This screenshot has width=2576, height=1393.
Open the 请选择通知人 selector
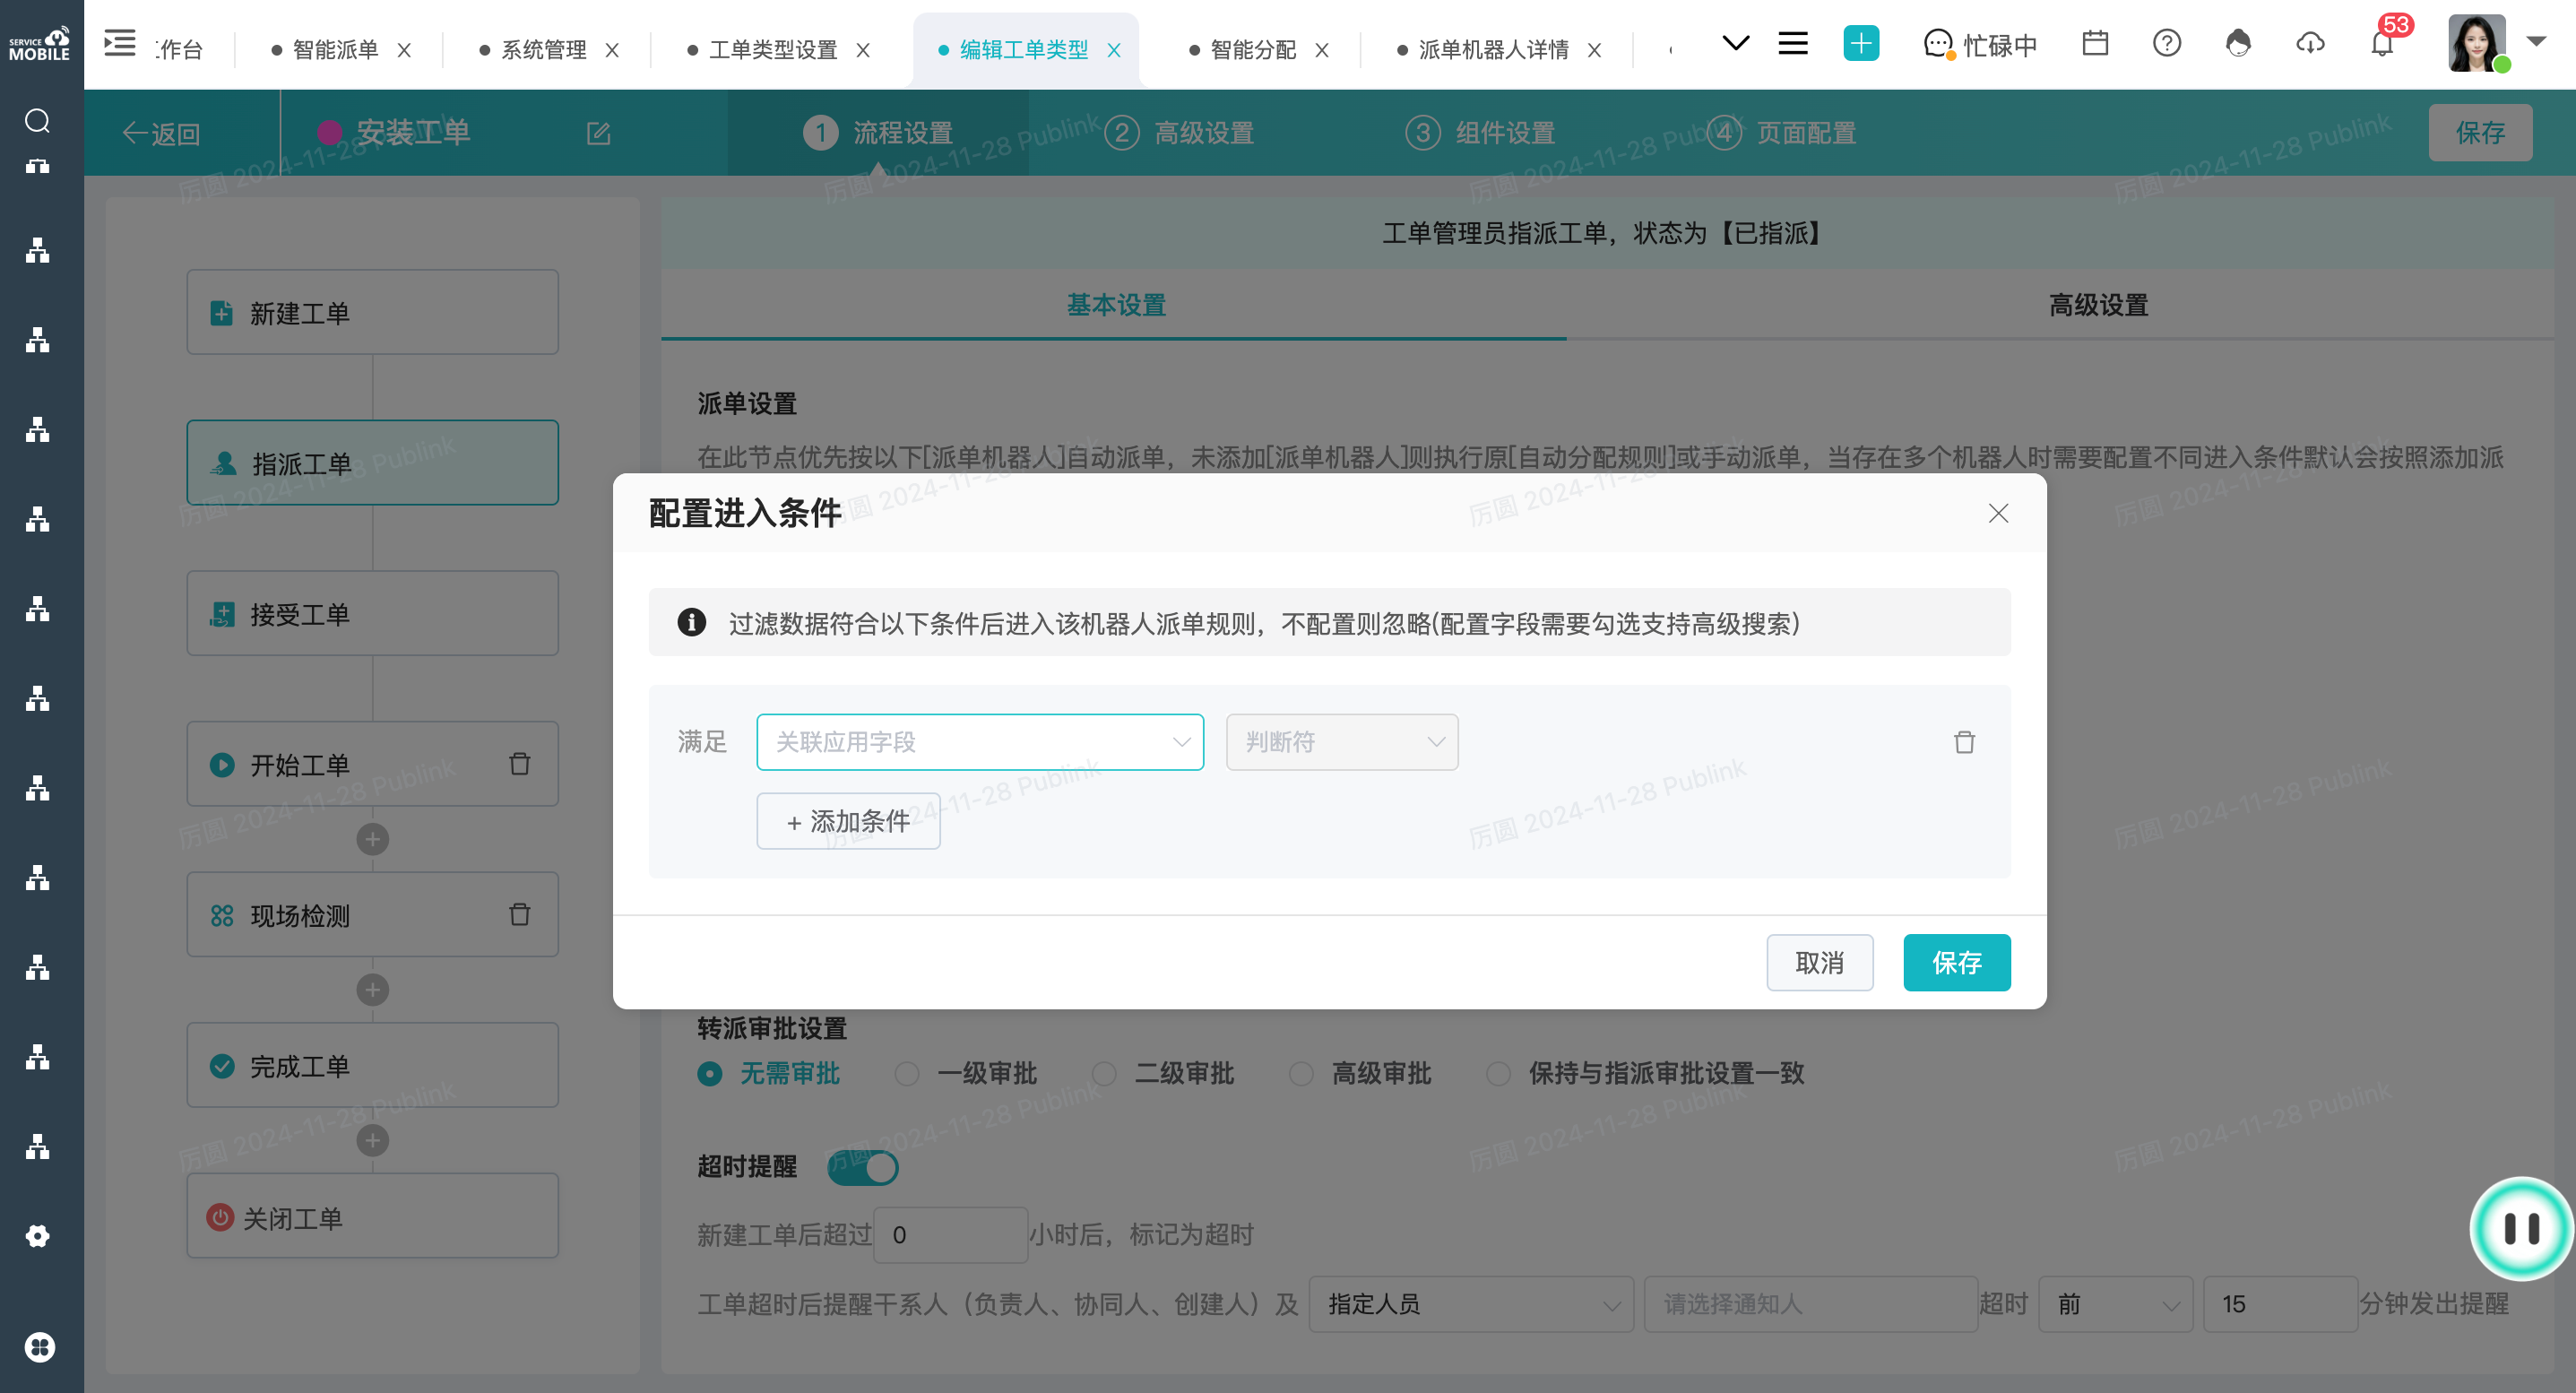pos(1810,1304)
